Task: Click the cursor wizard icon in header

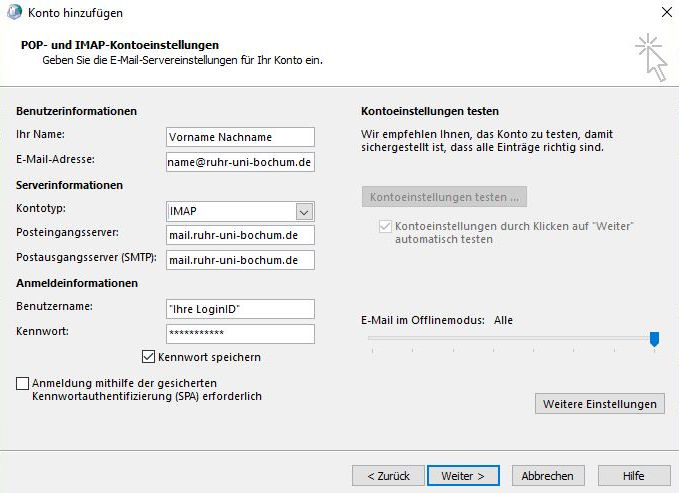Action: 649,56
